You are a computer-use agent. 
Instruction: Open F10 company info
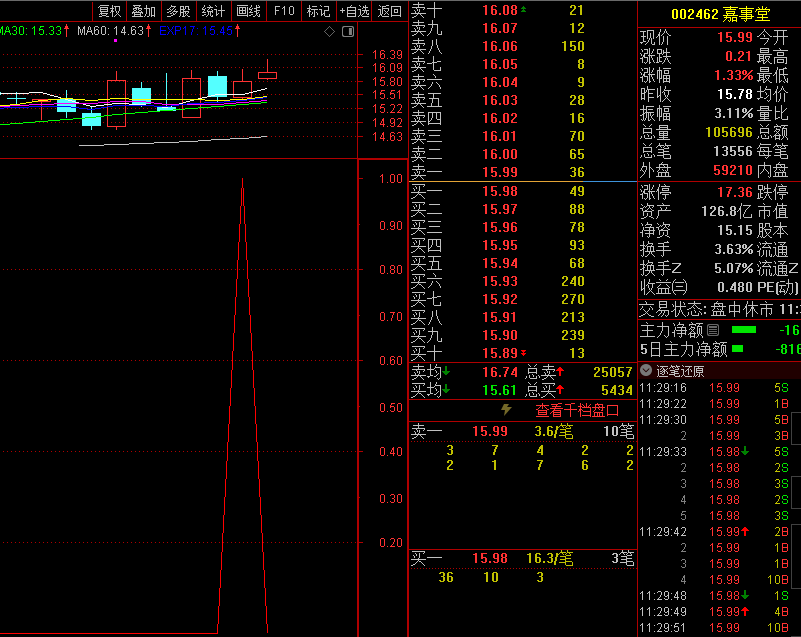tap(284, 11)
